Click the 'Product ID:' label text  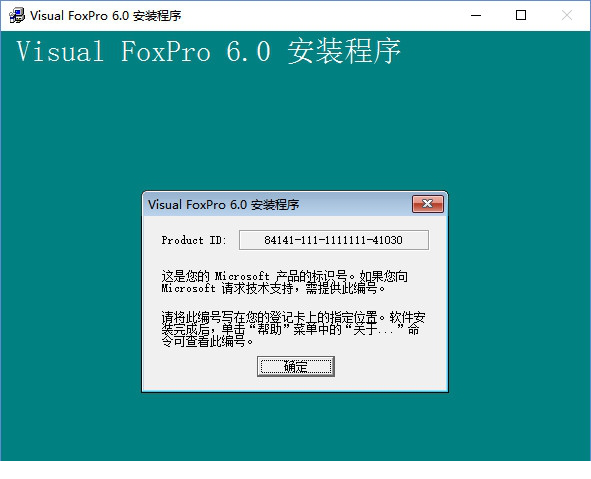pyautogui.click(x=194, y=240)
